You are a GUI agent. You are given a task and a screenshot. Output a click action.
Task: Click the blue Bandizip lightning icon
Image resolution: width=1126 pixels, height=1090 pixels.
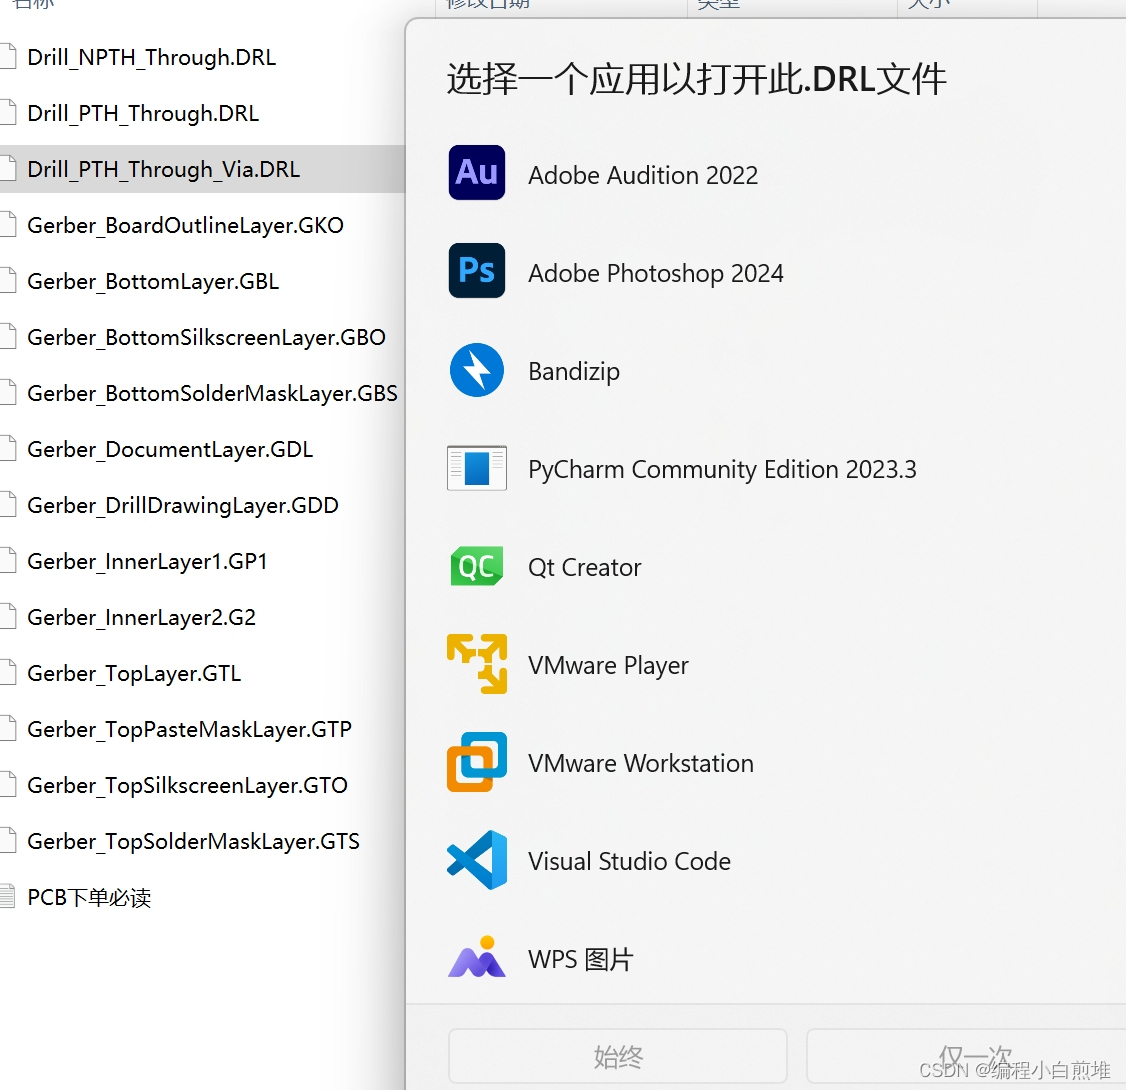477,370
